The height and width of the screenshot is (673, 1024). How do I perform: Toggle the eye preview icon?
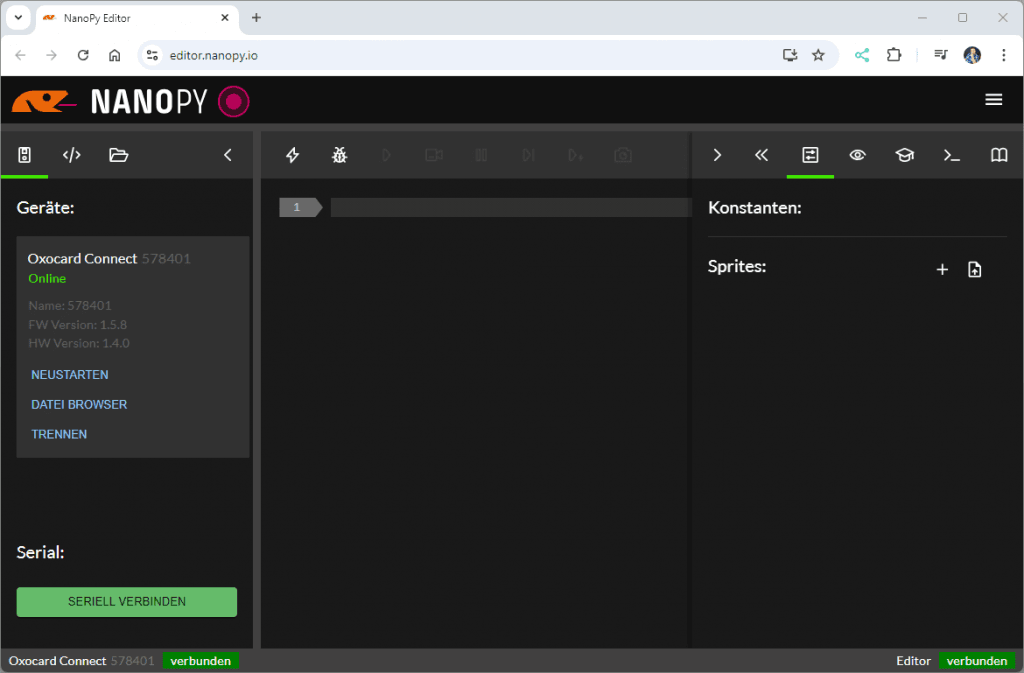point(857,155)
